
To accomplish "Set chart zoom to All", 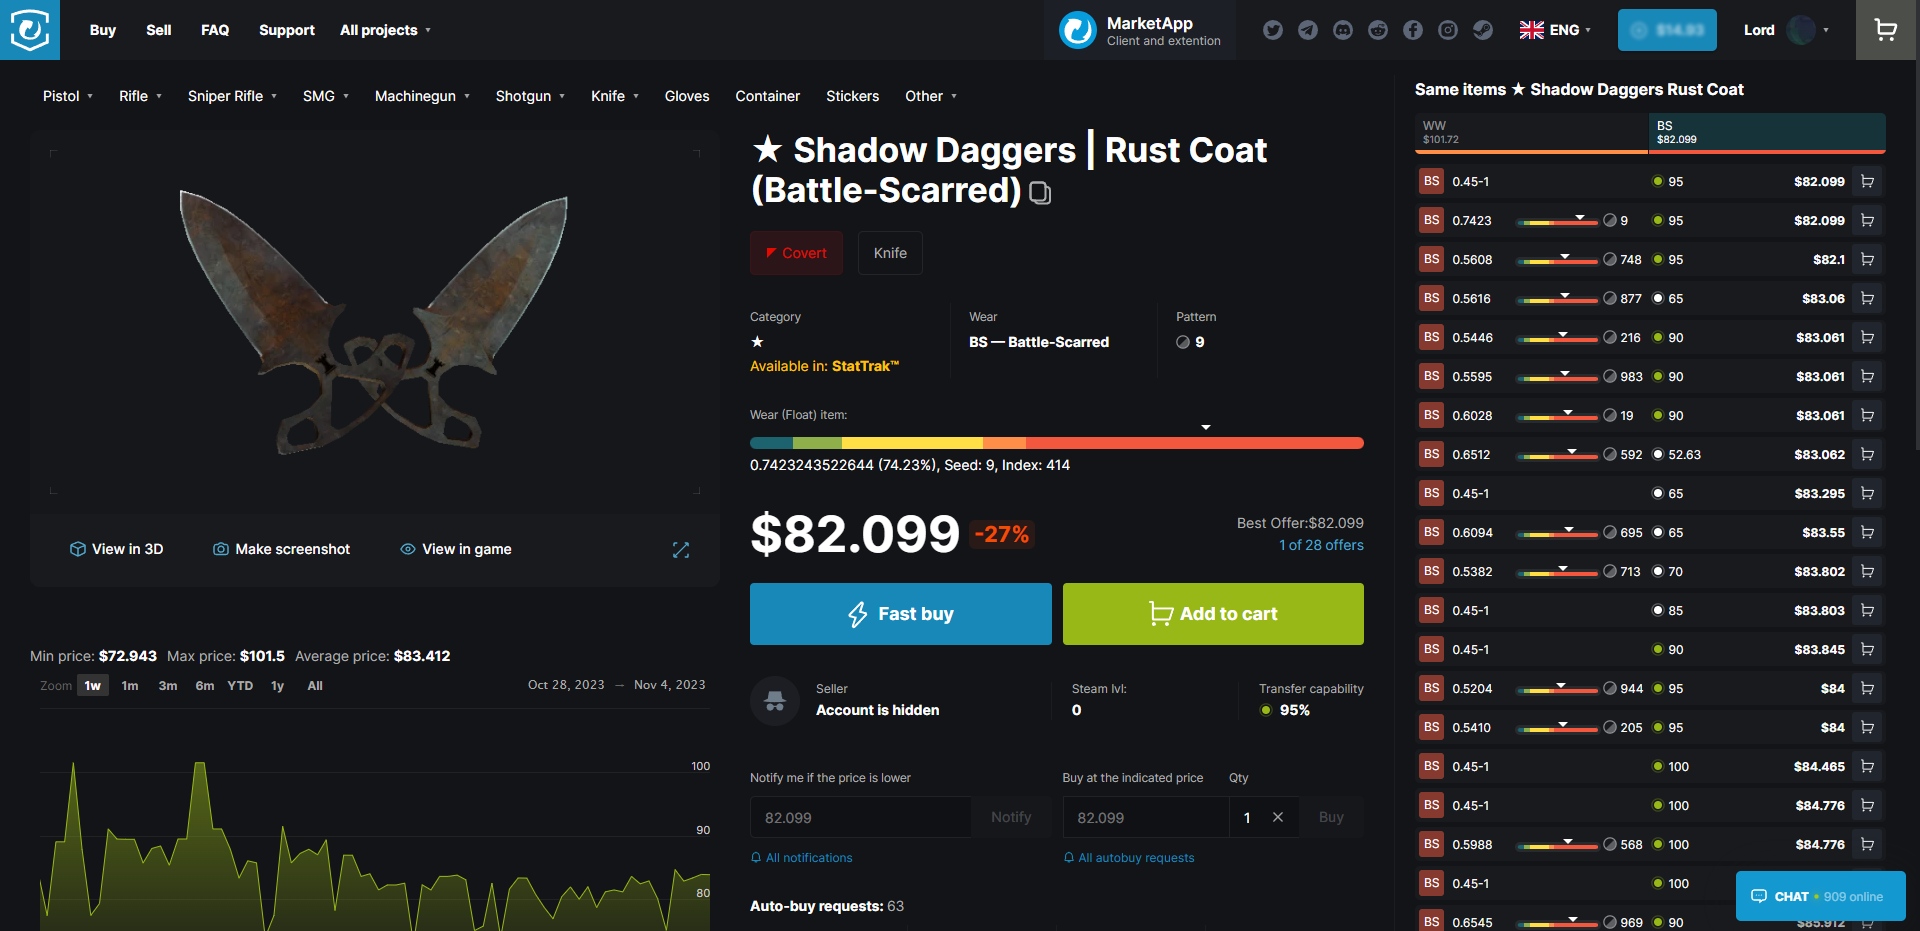I will coord(315,686).
